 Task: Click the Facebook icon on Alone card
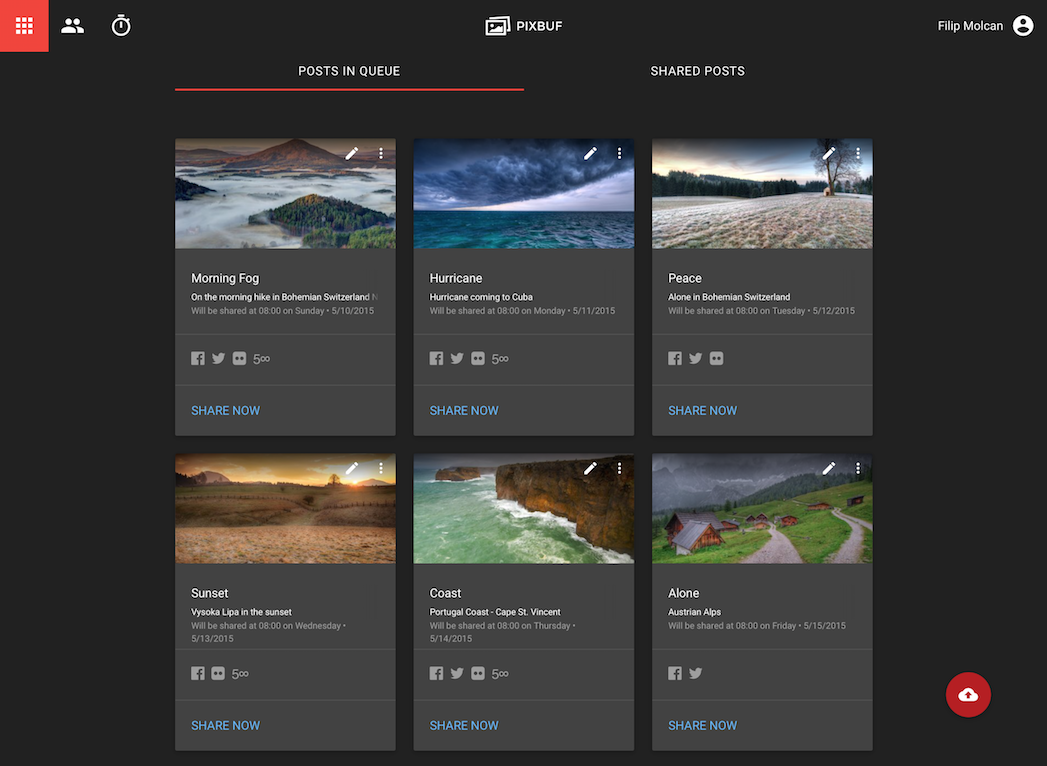coord(675,674)
